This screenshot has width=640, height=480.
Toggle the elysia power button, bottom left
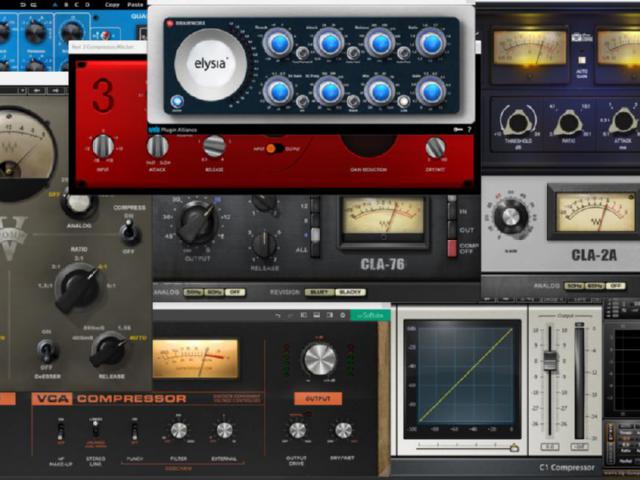point(177,101)
